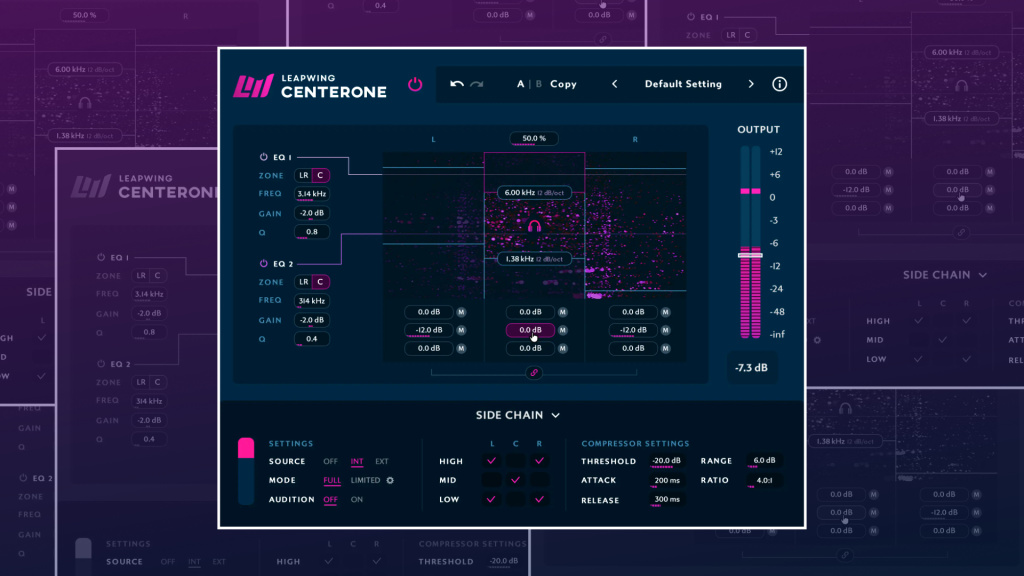The width and height of the screenshot is (1024, 576).
Task: Click the -7.3 dB output value
Action: 751,368
